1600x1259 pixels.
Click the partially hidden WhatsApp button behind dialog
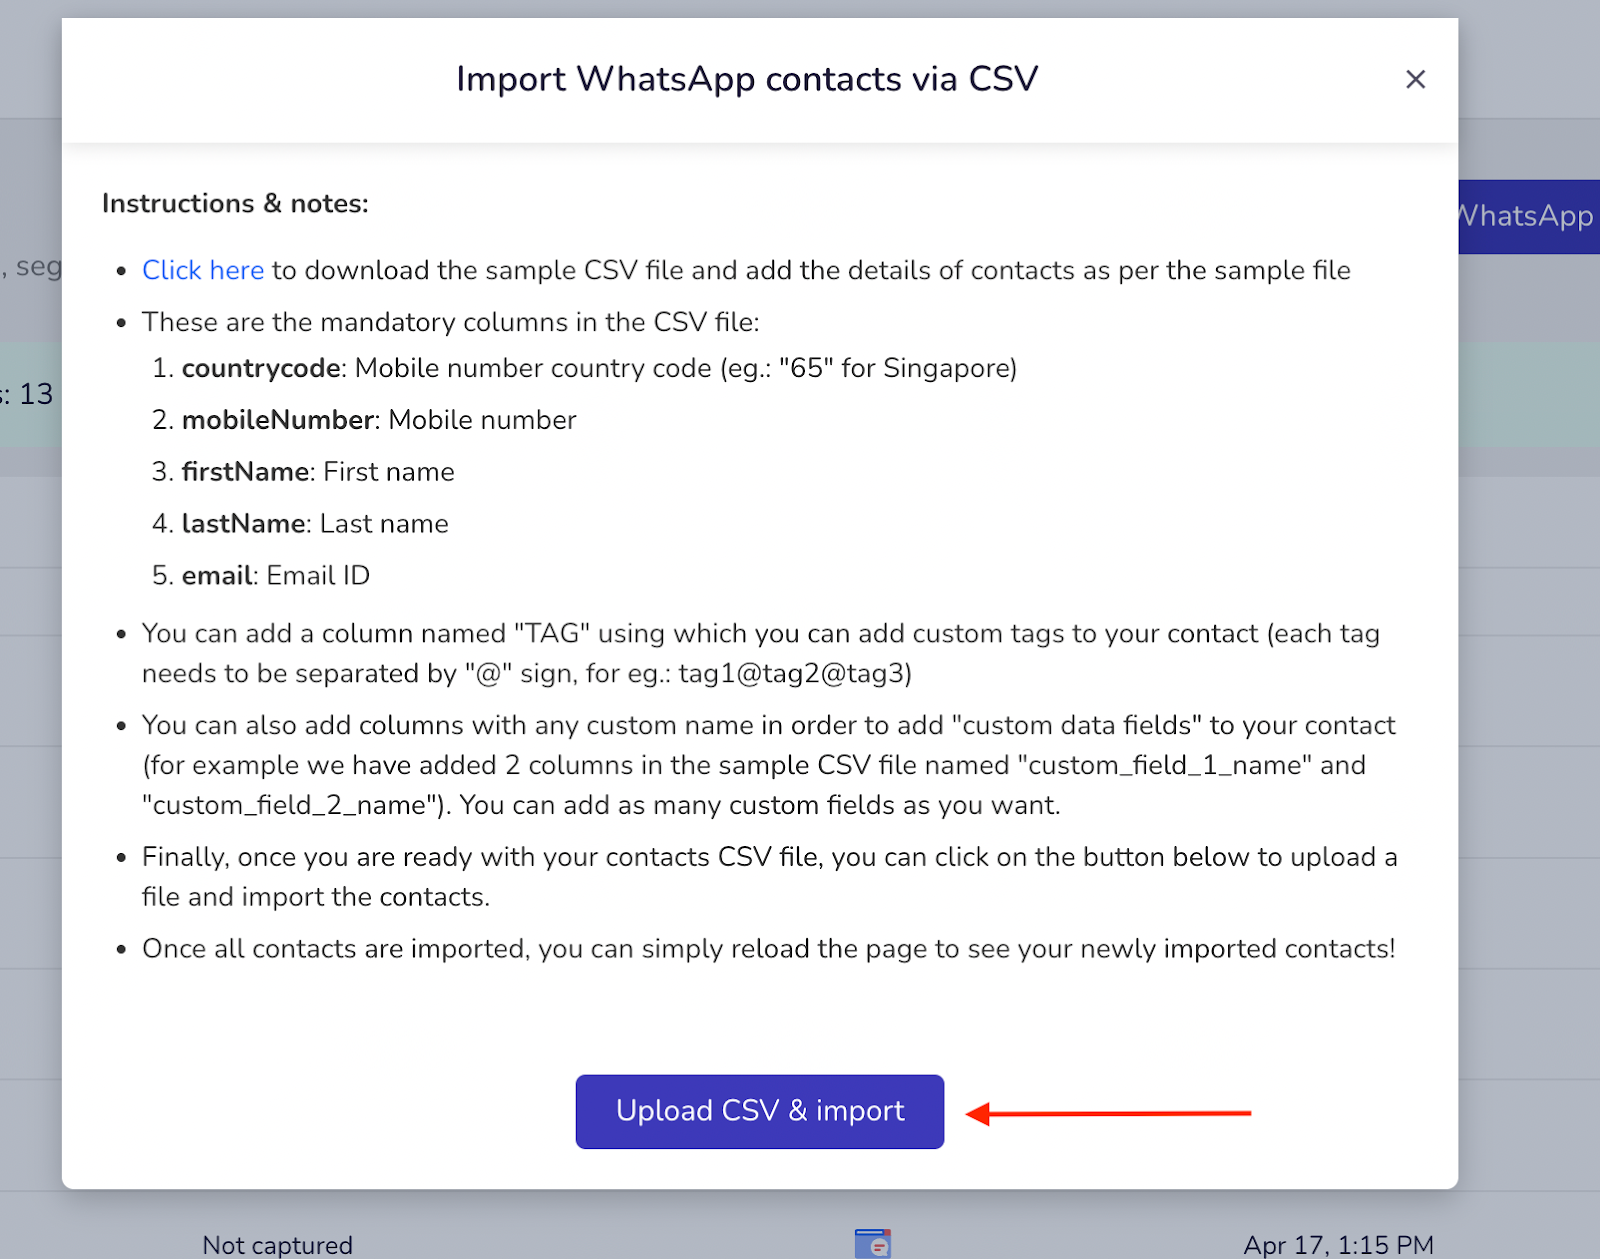1529,216
